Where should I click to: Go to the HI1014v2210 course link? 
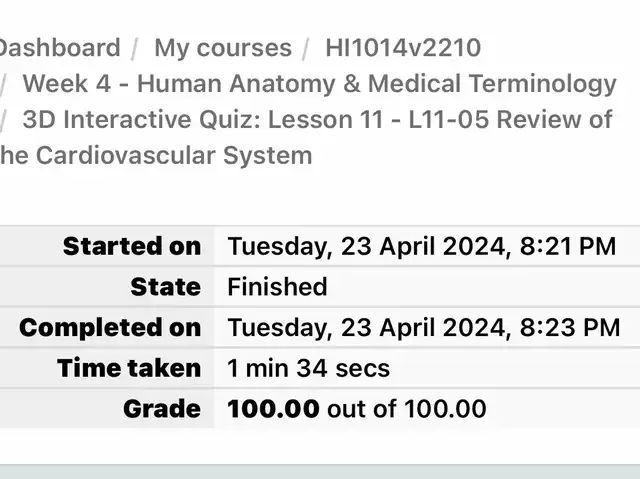[403, 48]
